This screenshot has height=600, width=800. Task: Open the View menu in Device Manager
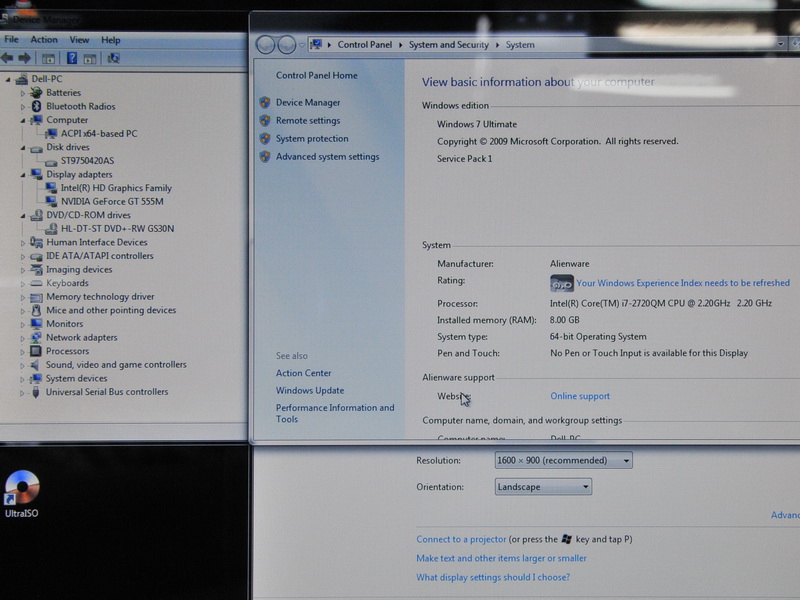79,39
